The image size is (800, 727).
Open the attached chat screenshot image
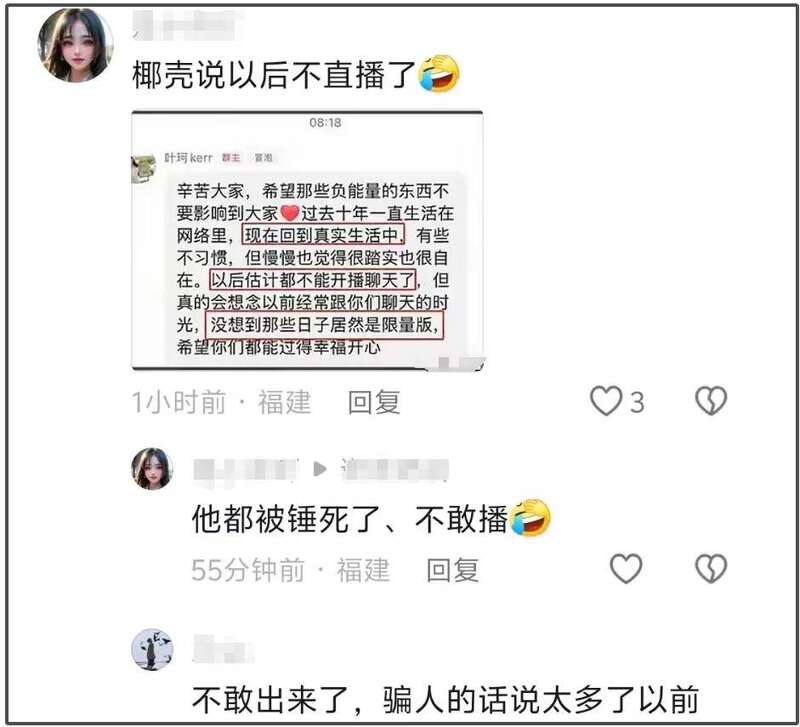point(308,240)
